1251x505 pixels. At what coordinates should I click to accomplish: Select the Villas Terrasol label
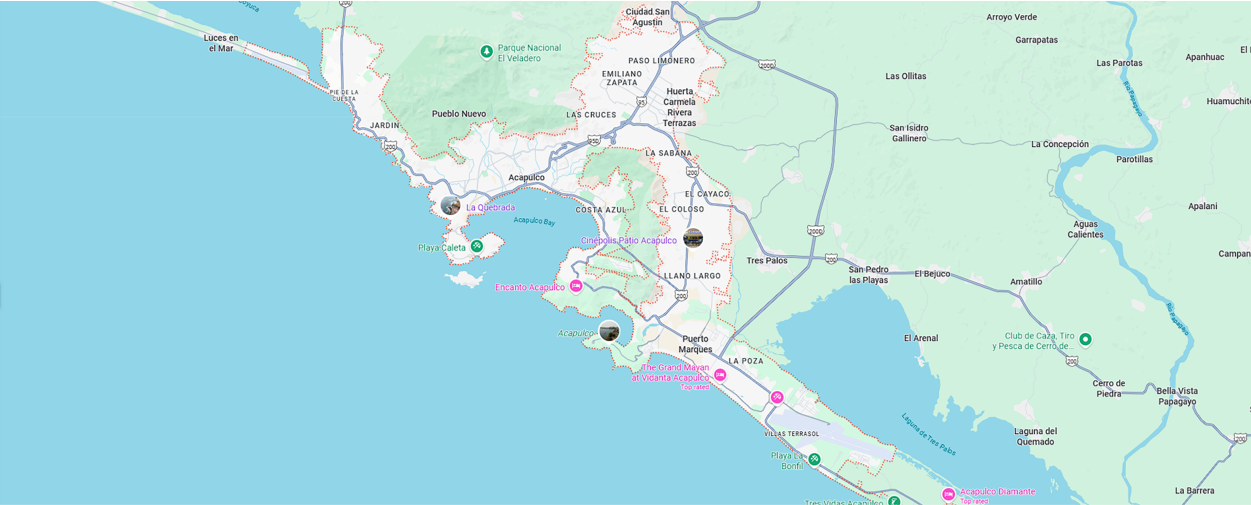[791, 434]
